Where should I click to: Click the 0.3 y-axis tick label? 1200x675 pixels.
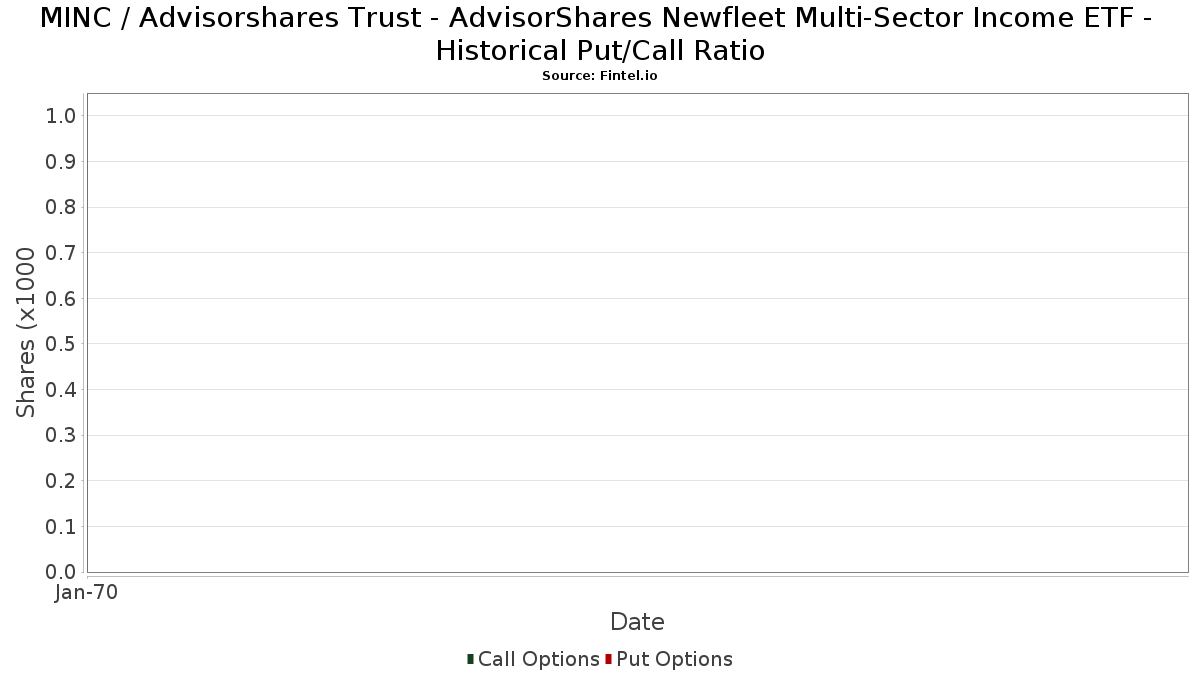click(x=61, y=436)
